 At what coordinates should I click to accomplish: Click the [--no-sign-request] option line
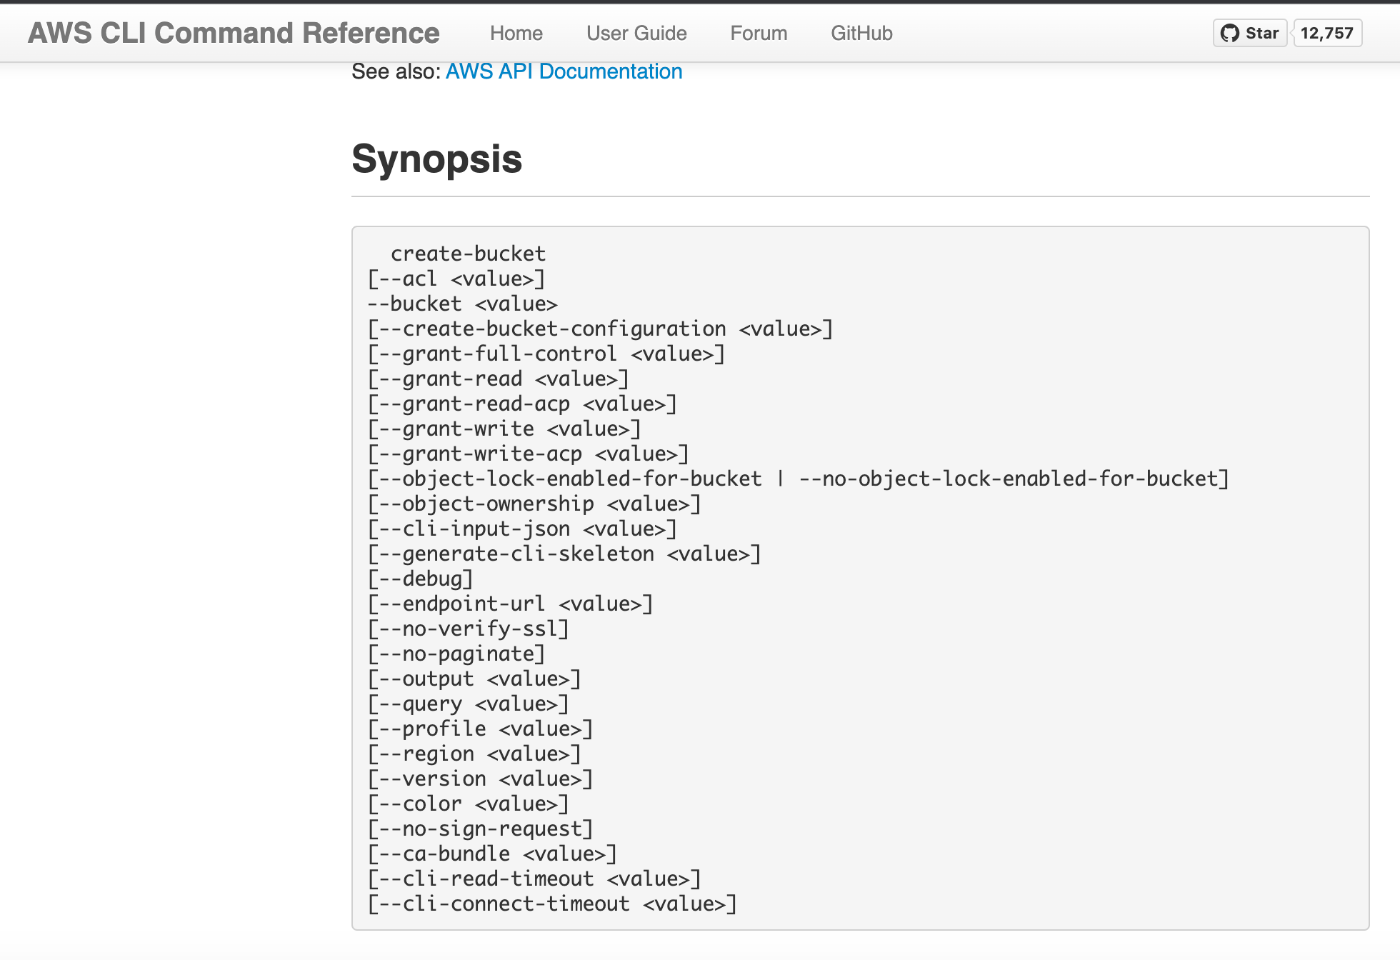pyautogui.click(x=480, y=829)
